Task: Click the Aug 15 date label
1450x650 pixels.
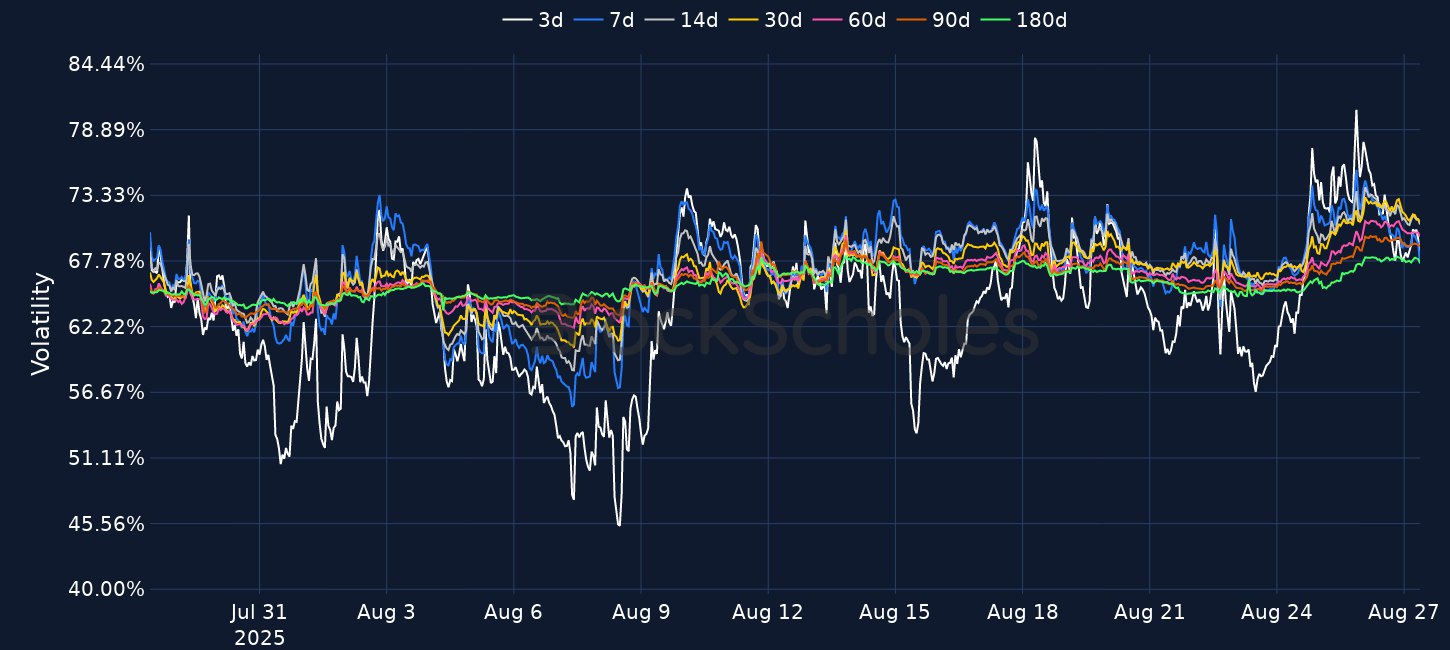Action: pyautogui.click(x=894, y=612)
